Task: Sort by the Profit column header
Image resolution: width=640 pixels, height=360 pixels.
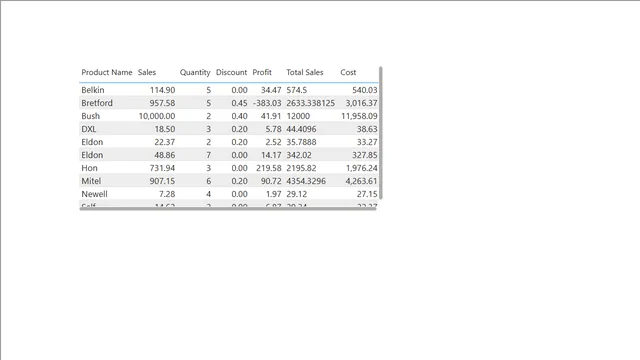Action: 262,72
